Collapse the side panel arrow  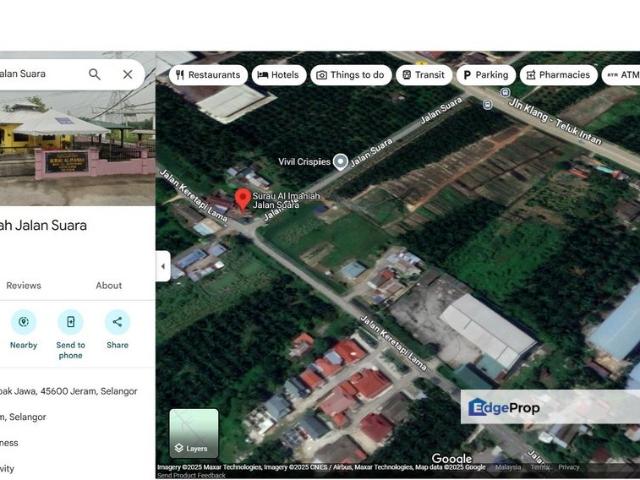point(163,266)
